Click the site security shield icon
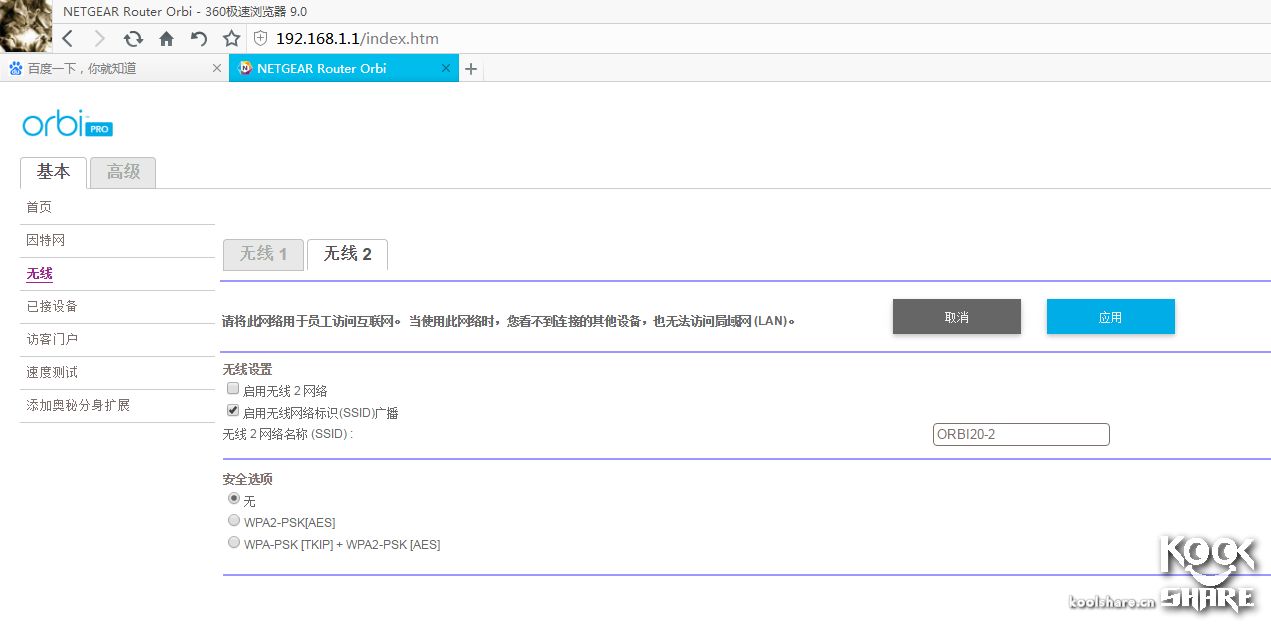This screenshot has height=627, width=1271. point(261,39)
